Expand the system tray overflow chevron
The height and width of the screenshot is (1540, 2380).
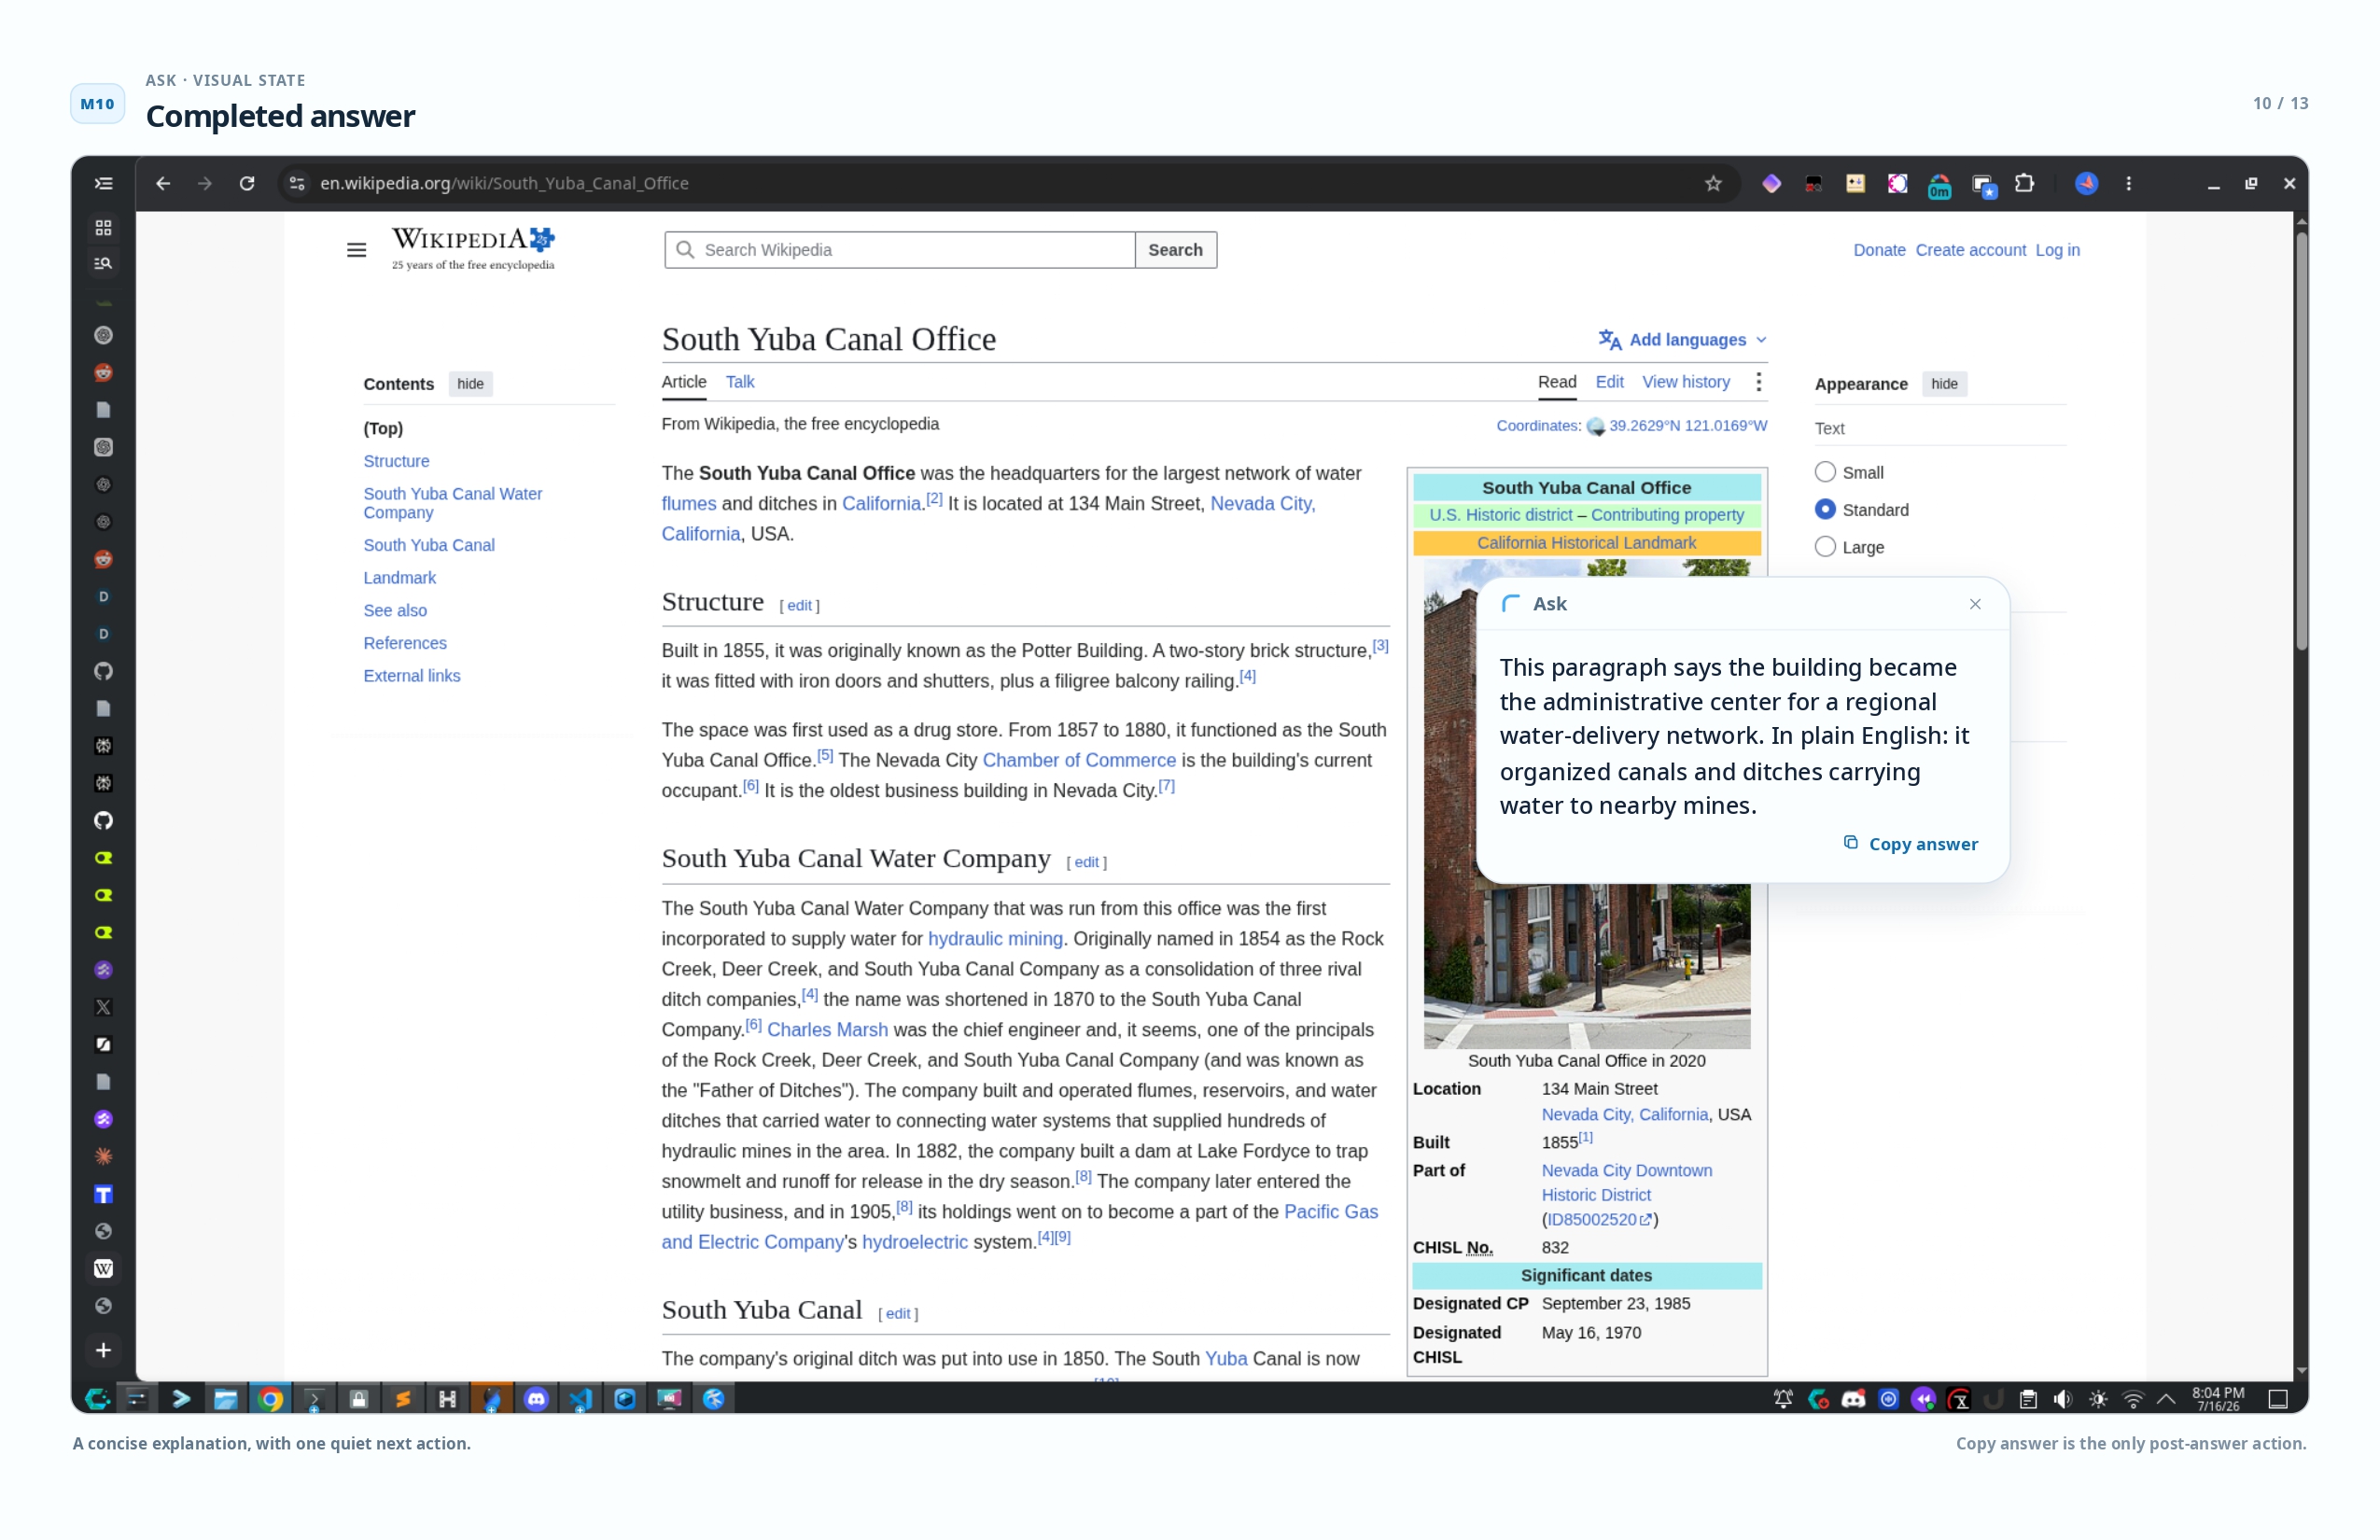(x=2166, y=1399)
